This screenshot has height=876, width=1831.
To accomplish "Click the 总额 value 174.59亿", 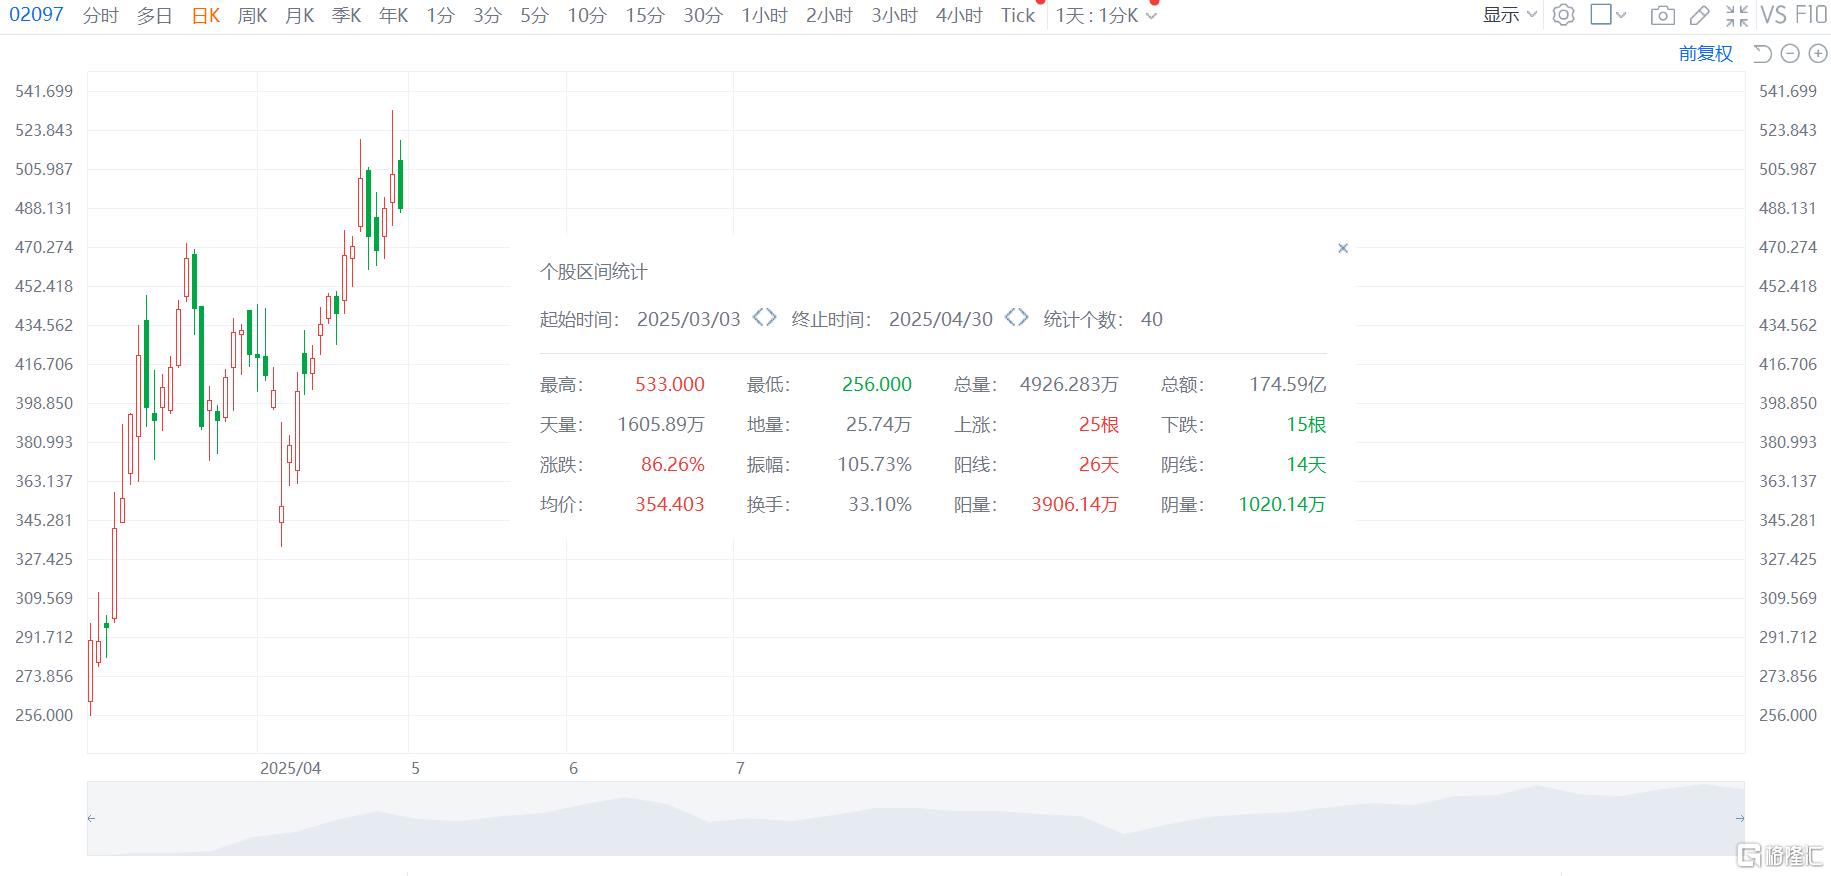I will coord(1288,384).
